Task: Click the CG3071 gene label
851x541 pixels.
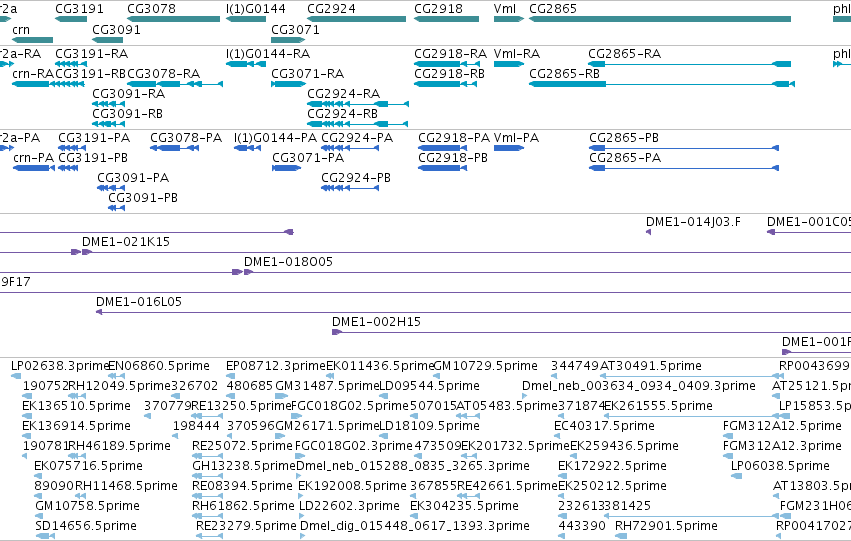Action: pyautogui.click(x=295, y=30)
